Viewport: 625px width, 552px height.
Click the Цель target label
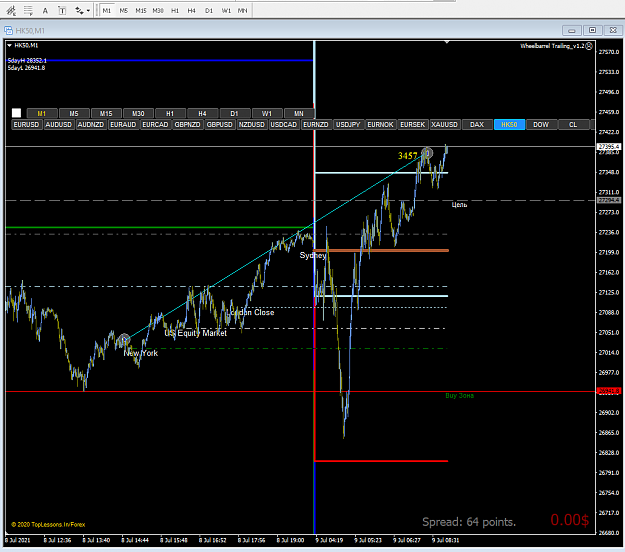(459, 205)
